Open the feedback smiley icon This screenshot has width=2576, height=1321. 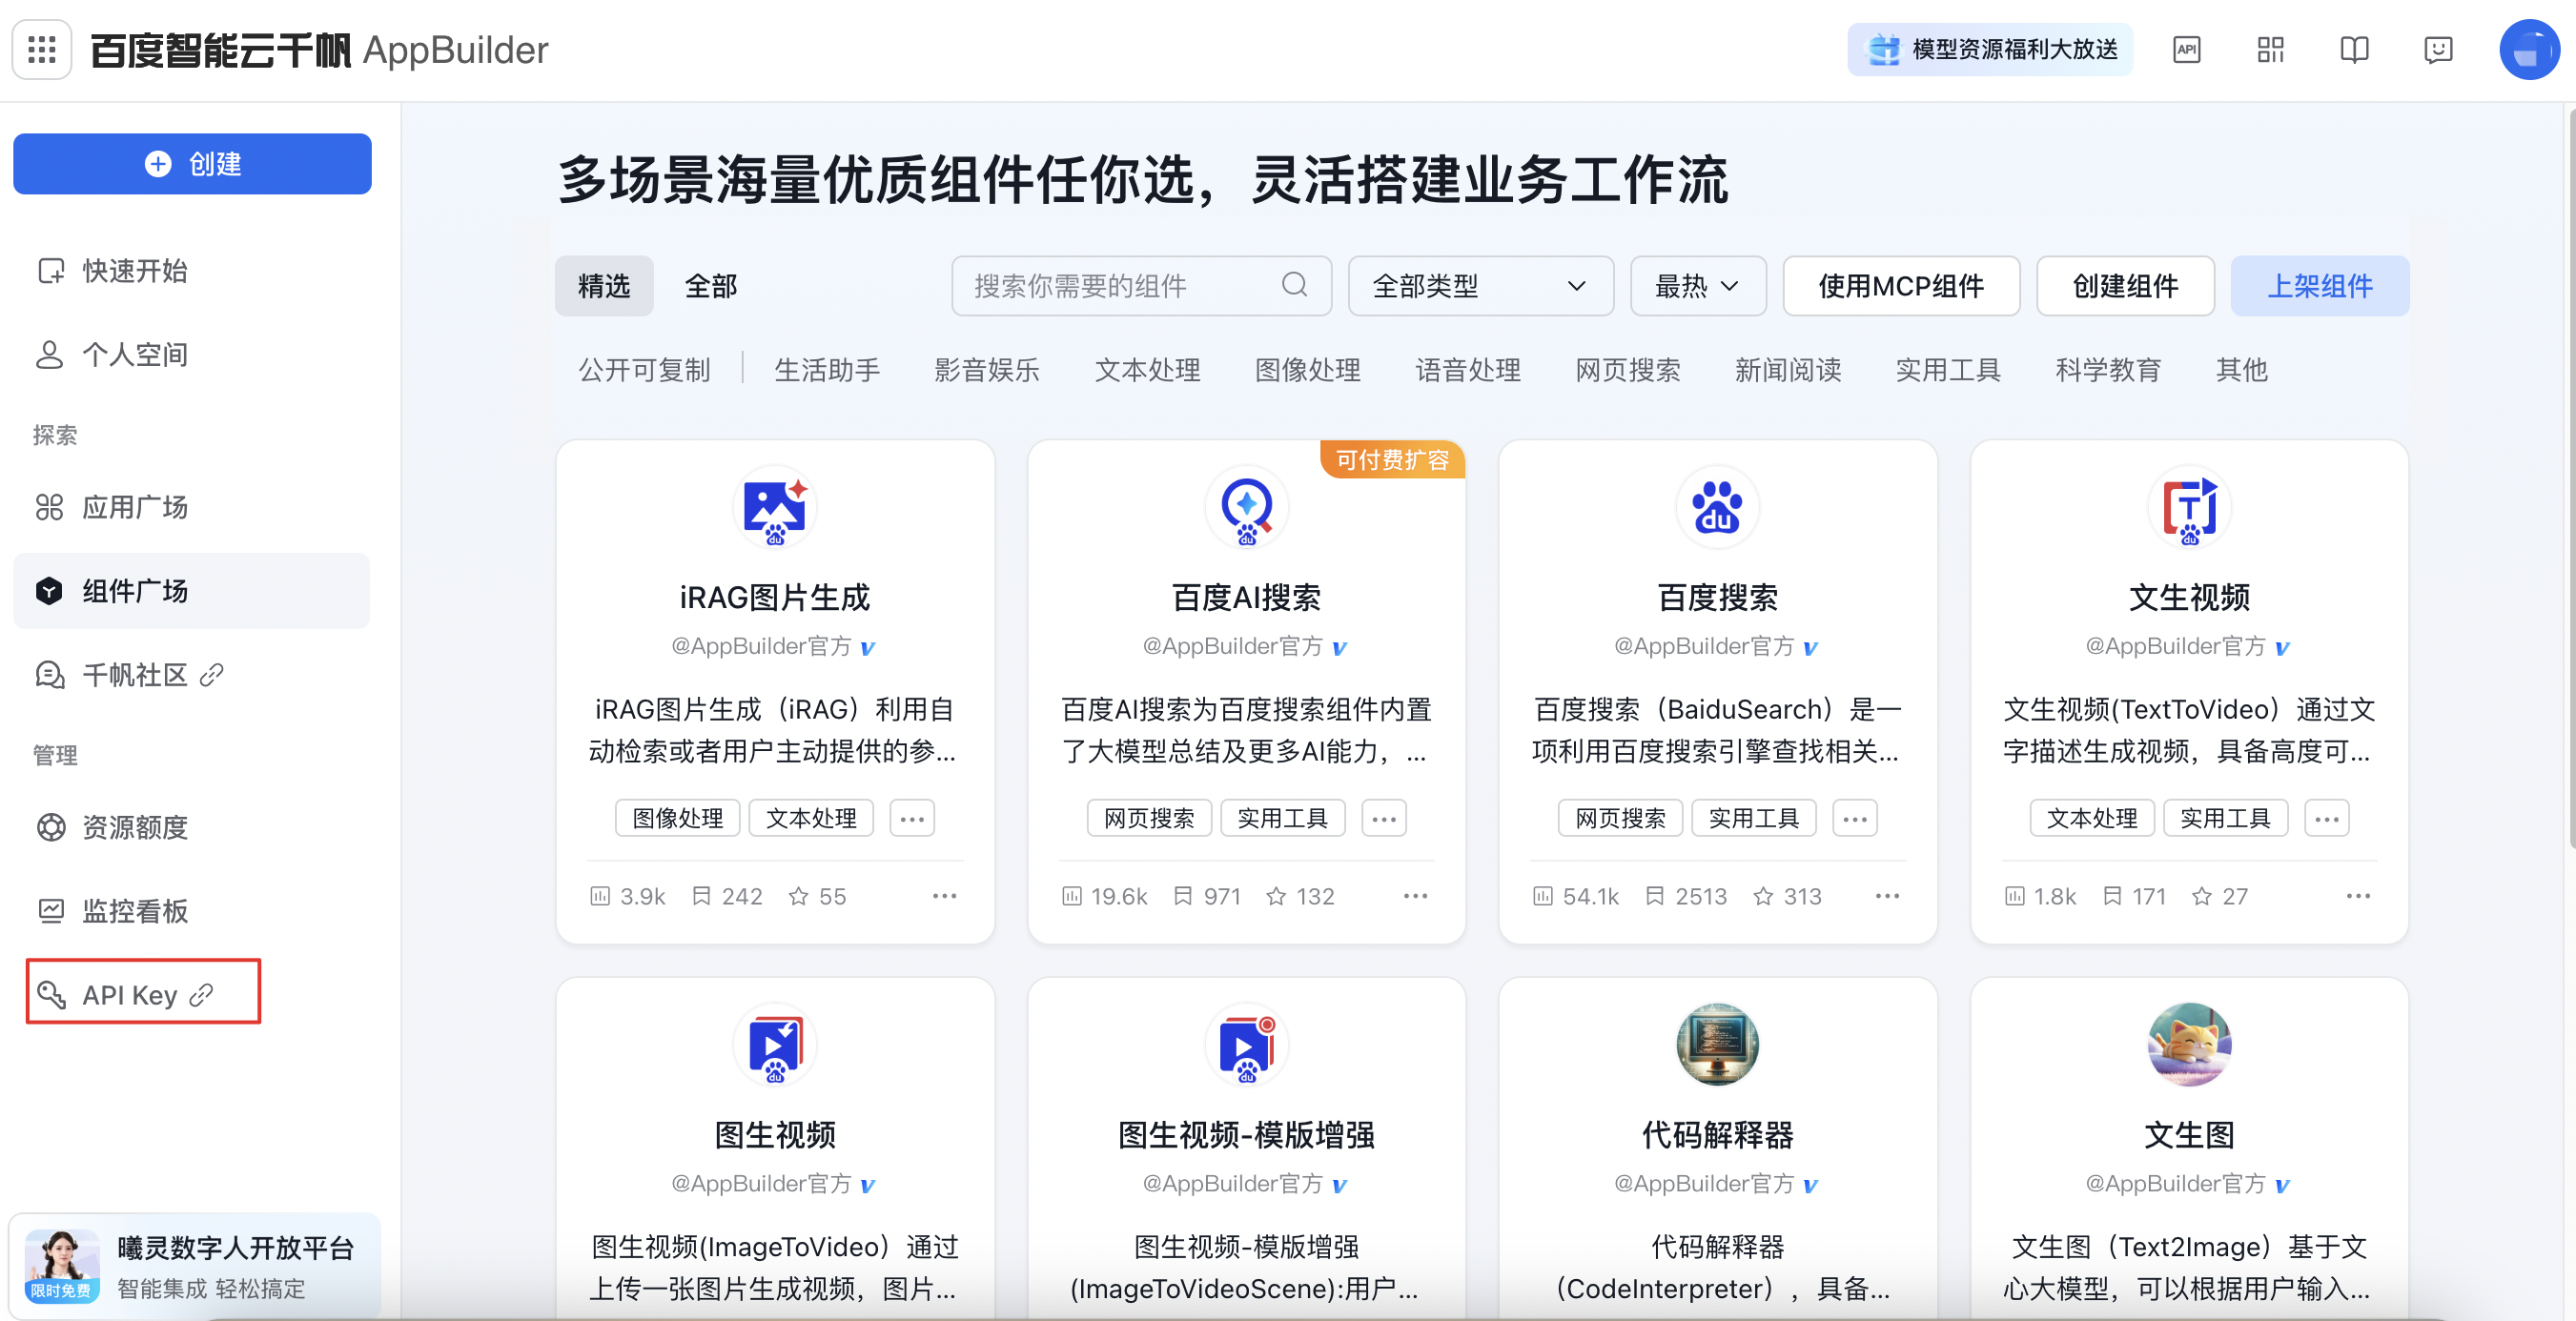2438,49
